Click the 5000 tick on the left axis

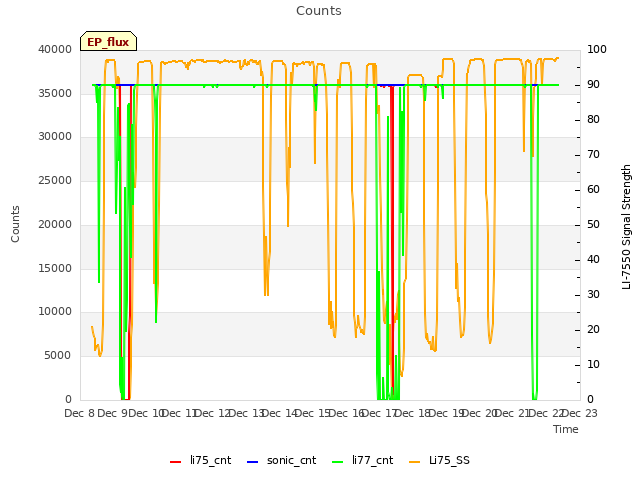pyautogui.click(x=58, y=356)
